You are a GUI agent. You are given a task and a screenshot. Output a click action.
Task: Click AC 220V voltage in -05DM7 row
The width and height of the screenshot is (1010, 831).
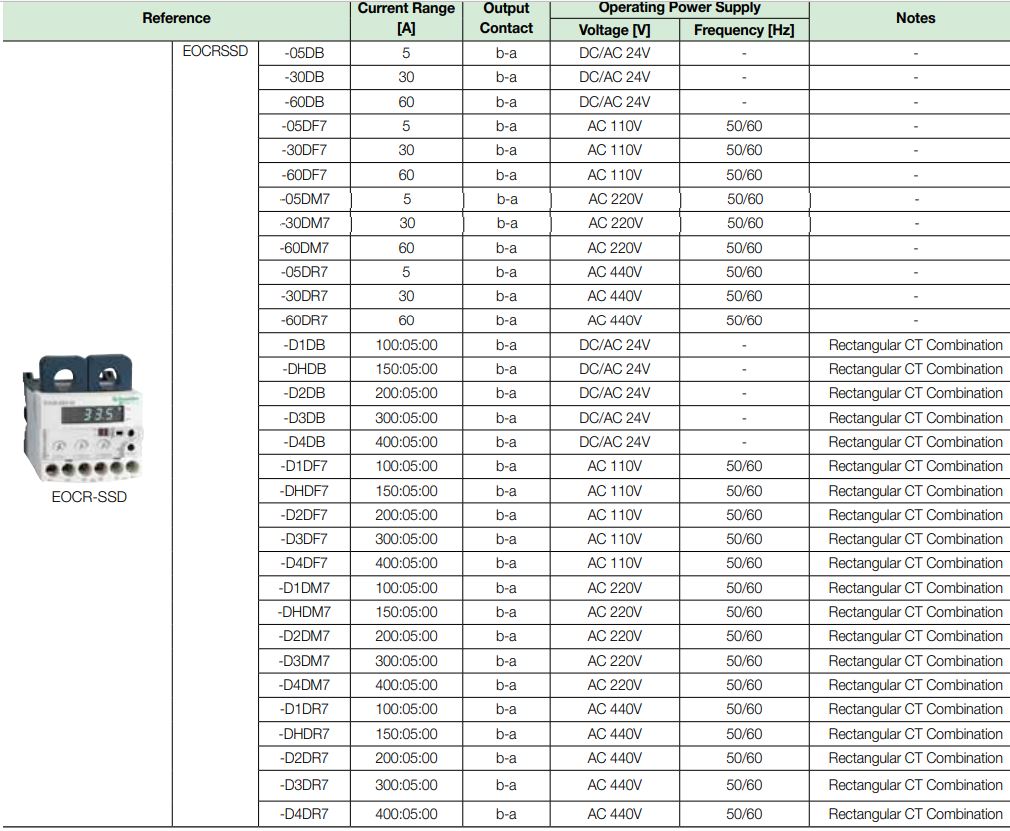pyautogui.click(x=615, y=199)
